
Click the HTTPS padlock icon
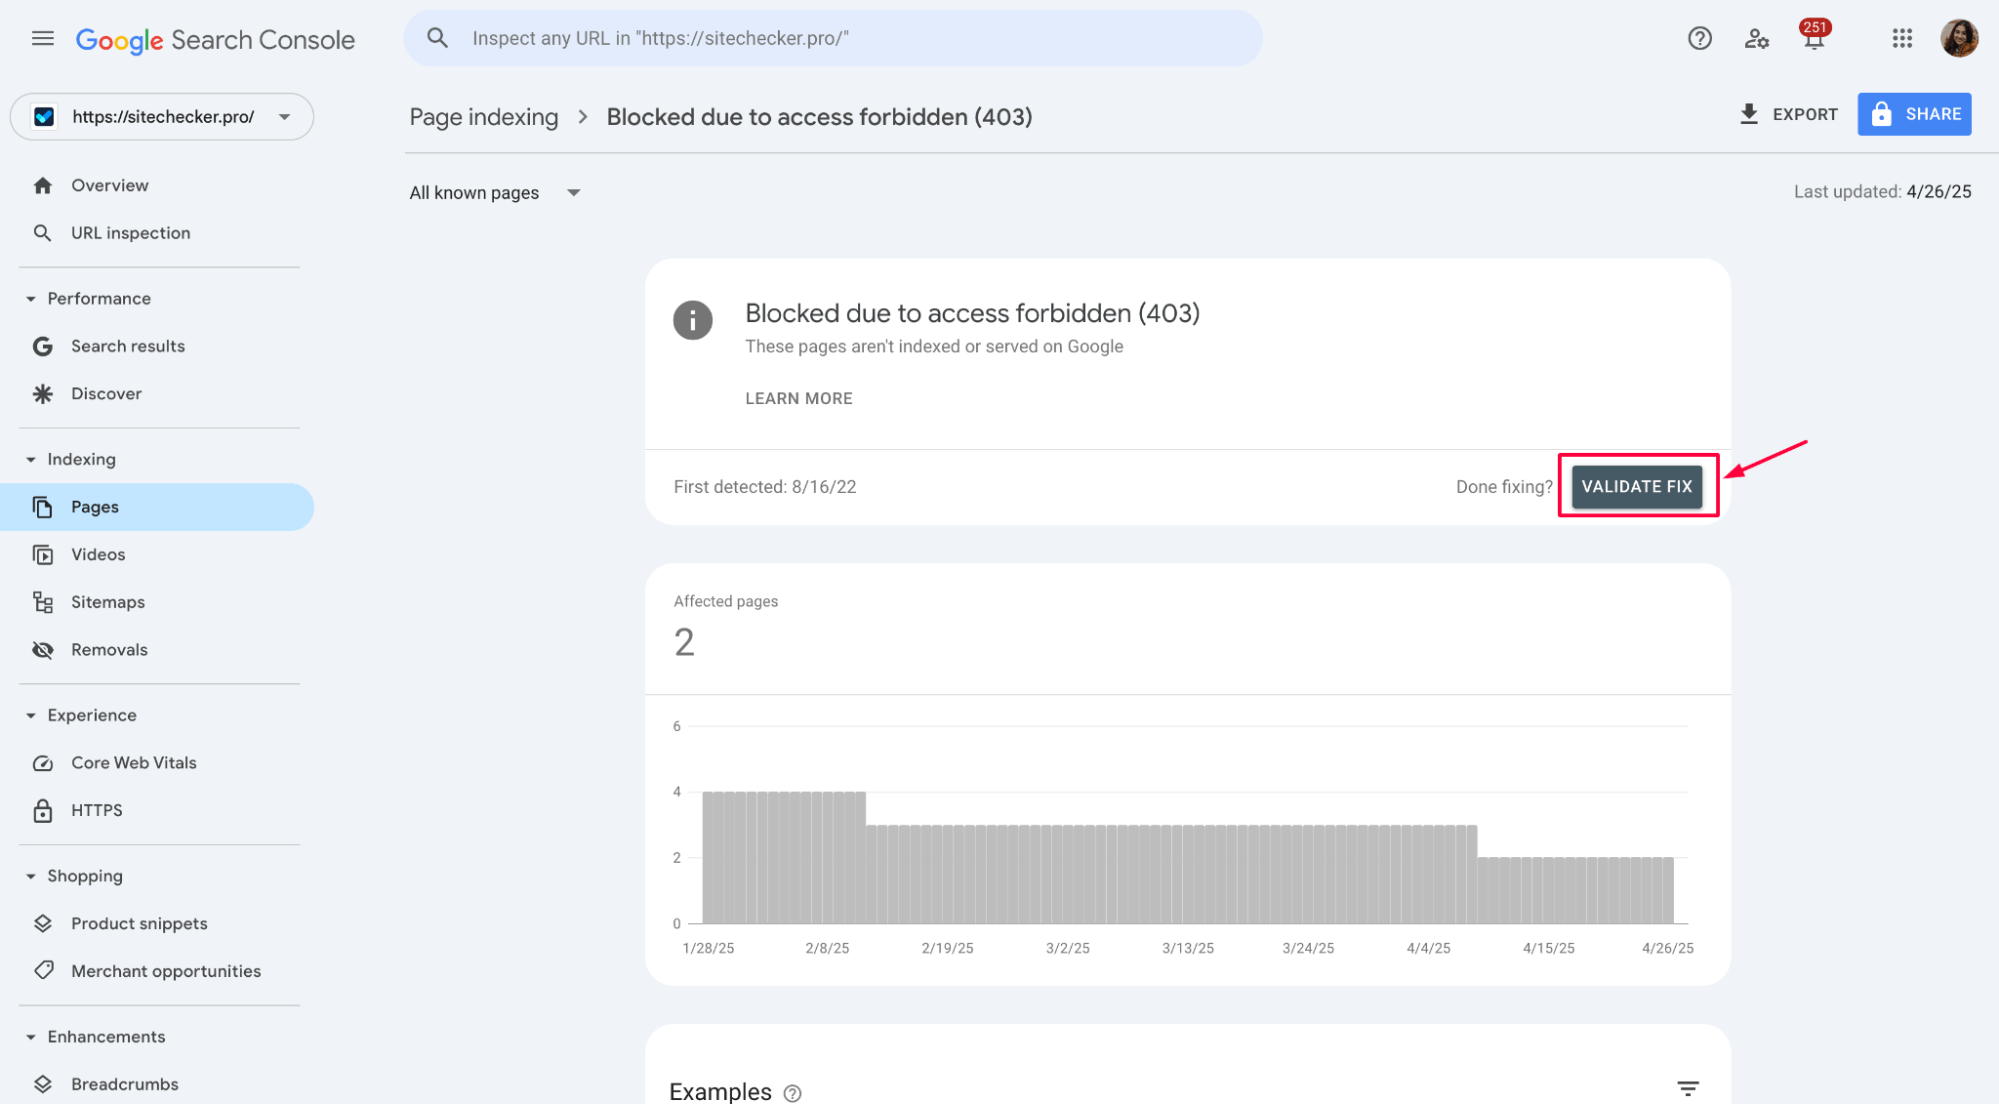click(x=43, y=810)
